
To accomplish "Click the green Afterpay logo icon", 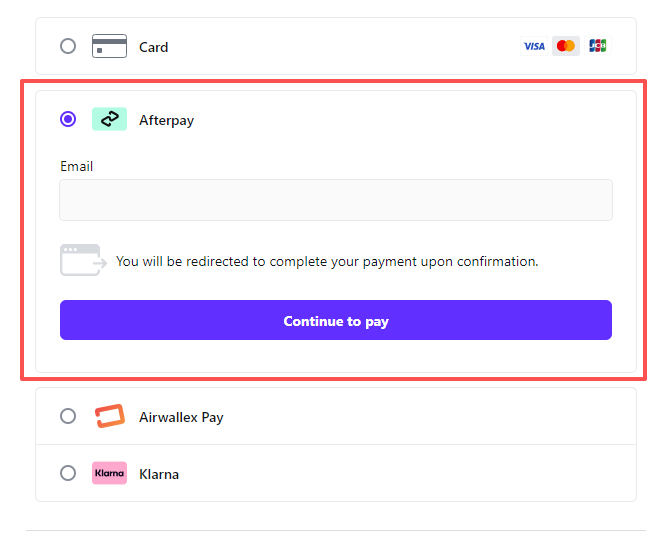I will (x=109, y=120).
